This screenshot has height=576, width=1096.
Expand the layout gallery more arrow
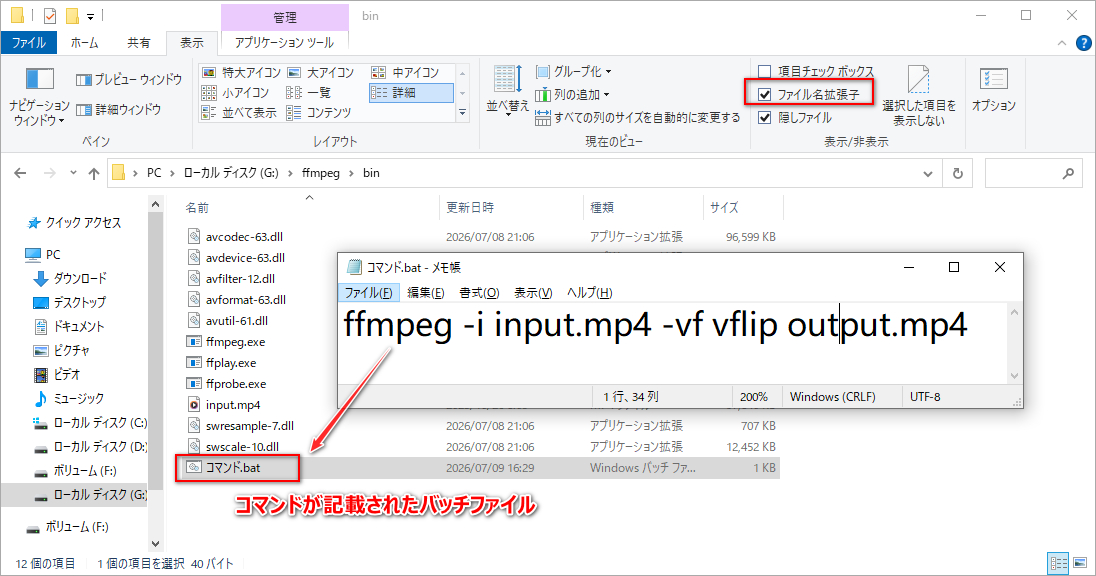pyautogui.click(x=463, y=113)
